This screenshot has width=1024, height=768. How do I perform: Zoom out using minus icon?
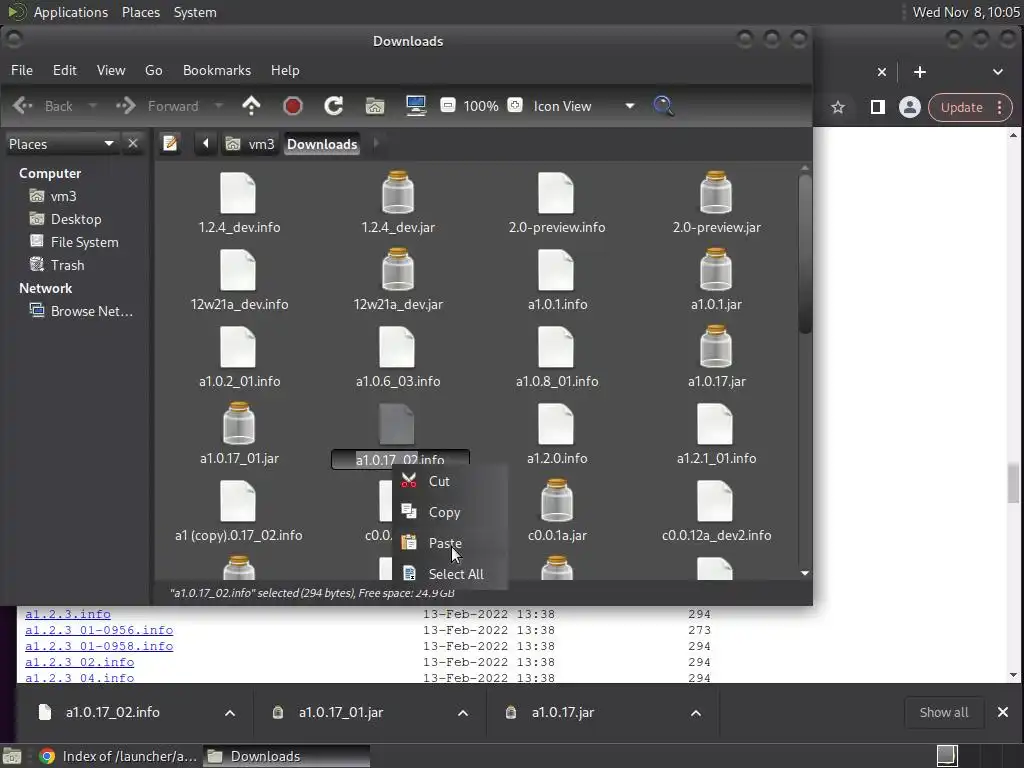pyautogui.click(x=448, y=105)
